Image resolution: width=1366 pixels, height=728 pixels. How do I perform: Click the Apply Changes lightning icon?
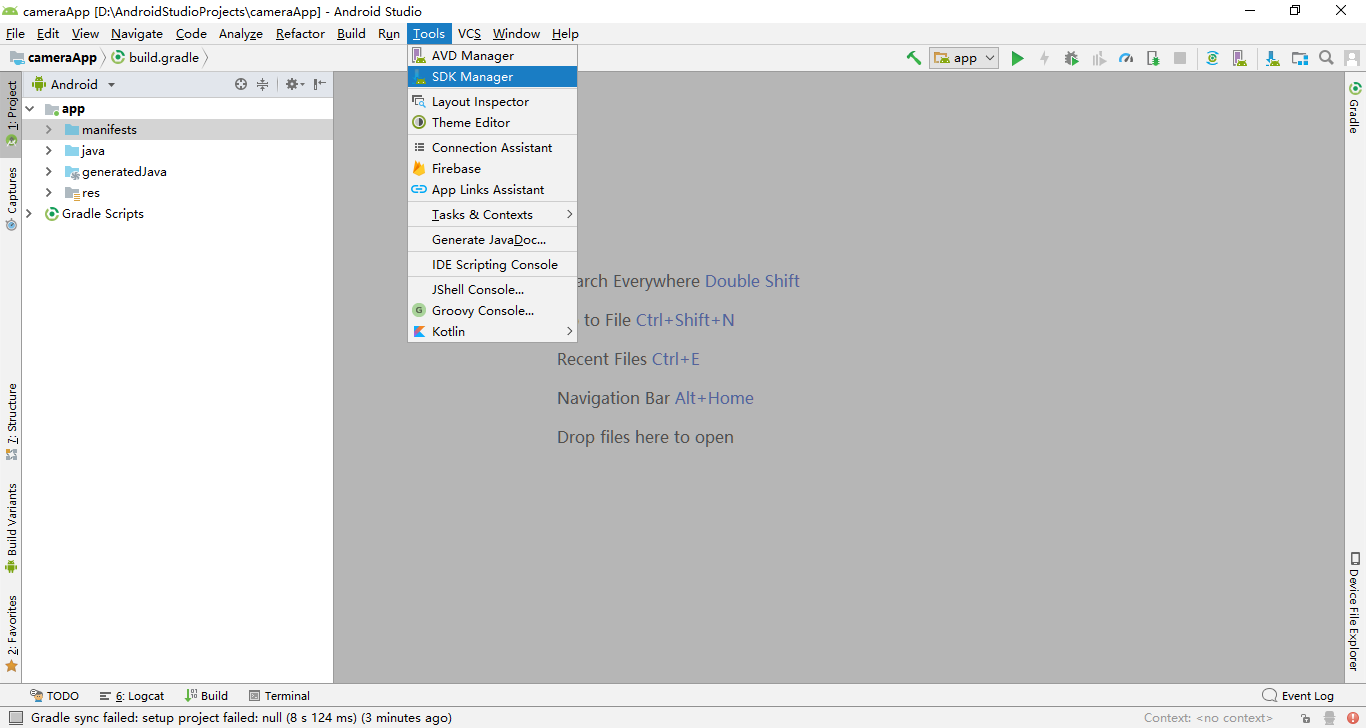point(1044,58)
